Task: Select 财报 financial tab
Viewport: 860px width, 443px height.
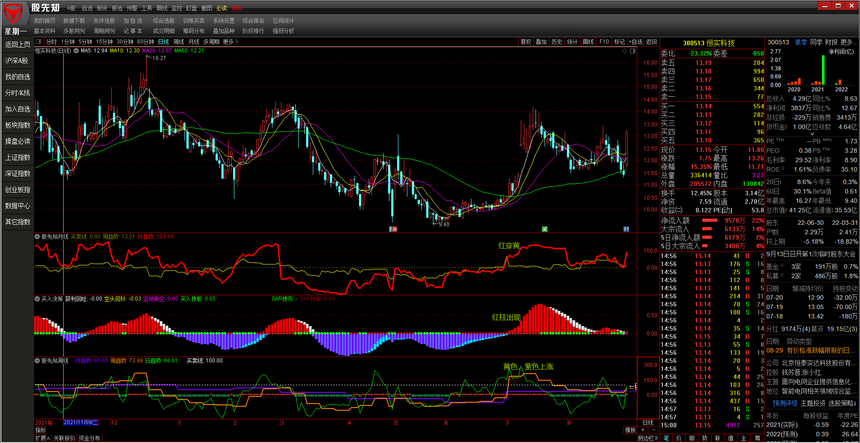Action: click(831, 42)
